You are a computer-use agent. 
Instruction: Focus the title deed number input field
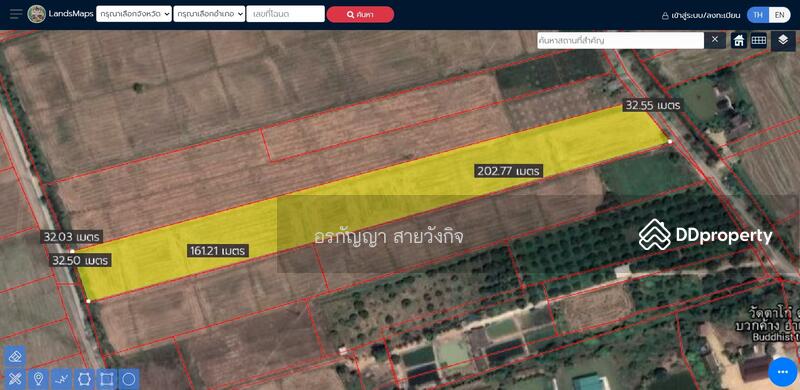click(286, 14)
